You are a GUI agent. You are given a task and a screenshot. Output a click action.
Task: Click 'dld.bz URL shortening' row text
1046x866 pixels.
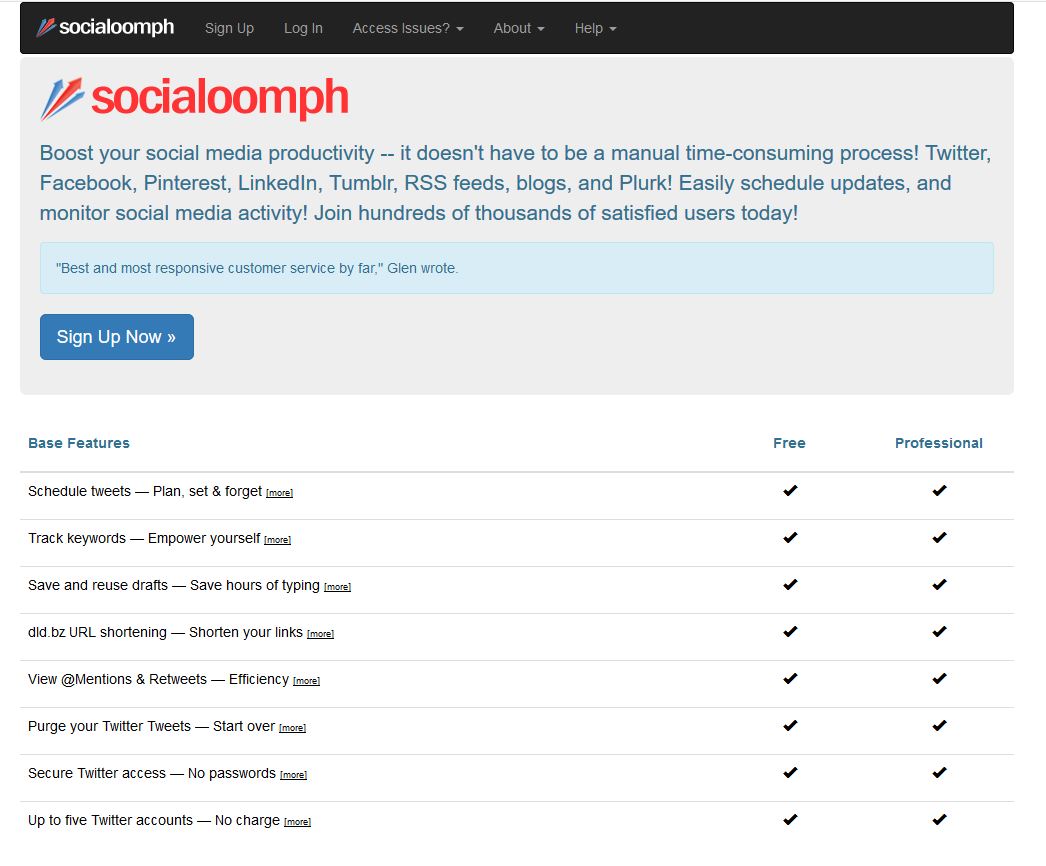click(165, 632)
